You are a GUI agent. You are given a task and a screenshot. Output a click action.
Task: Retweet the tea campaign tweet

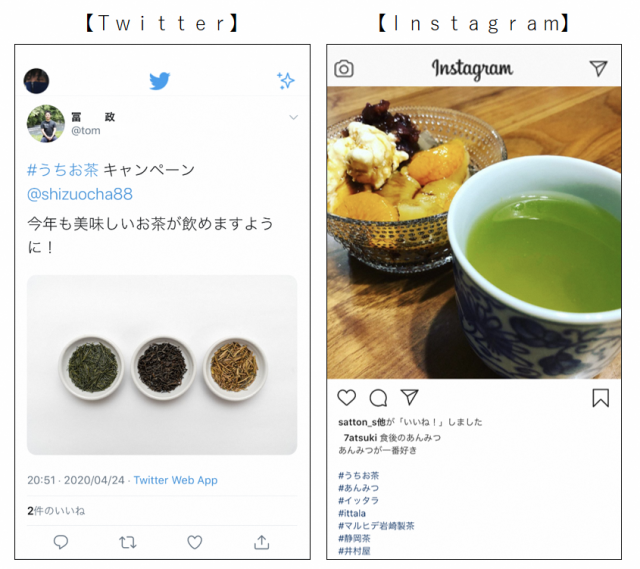pyautogui.click(x=128, y=542)
